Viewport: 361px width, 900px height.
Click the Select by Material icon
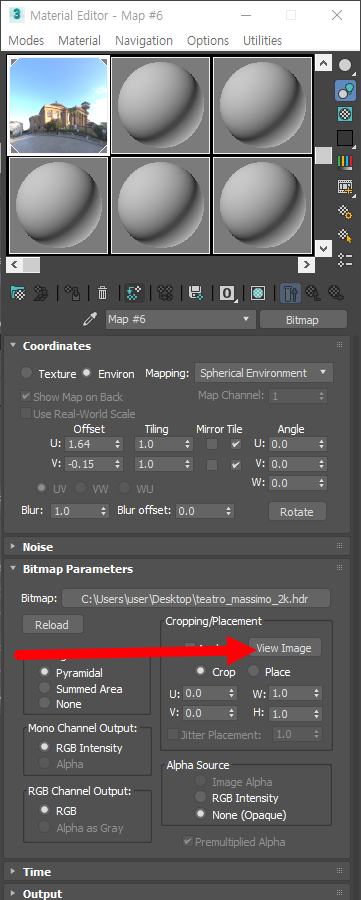(345, 236)
